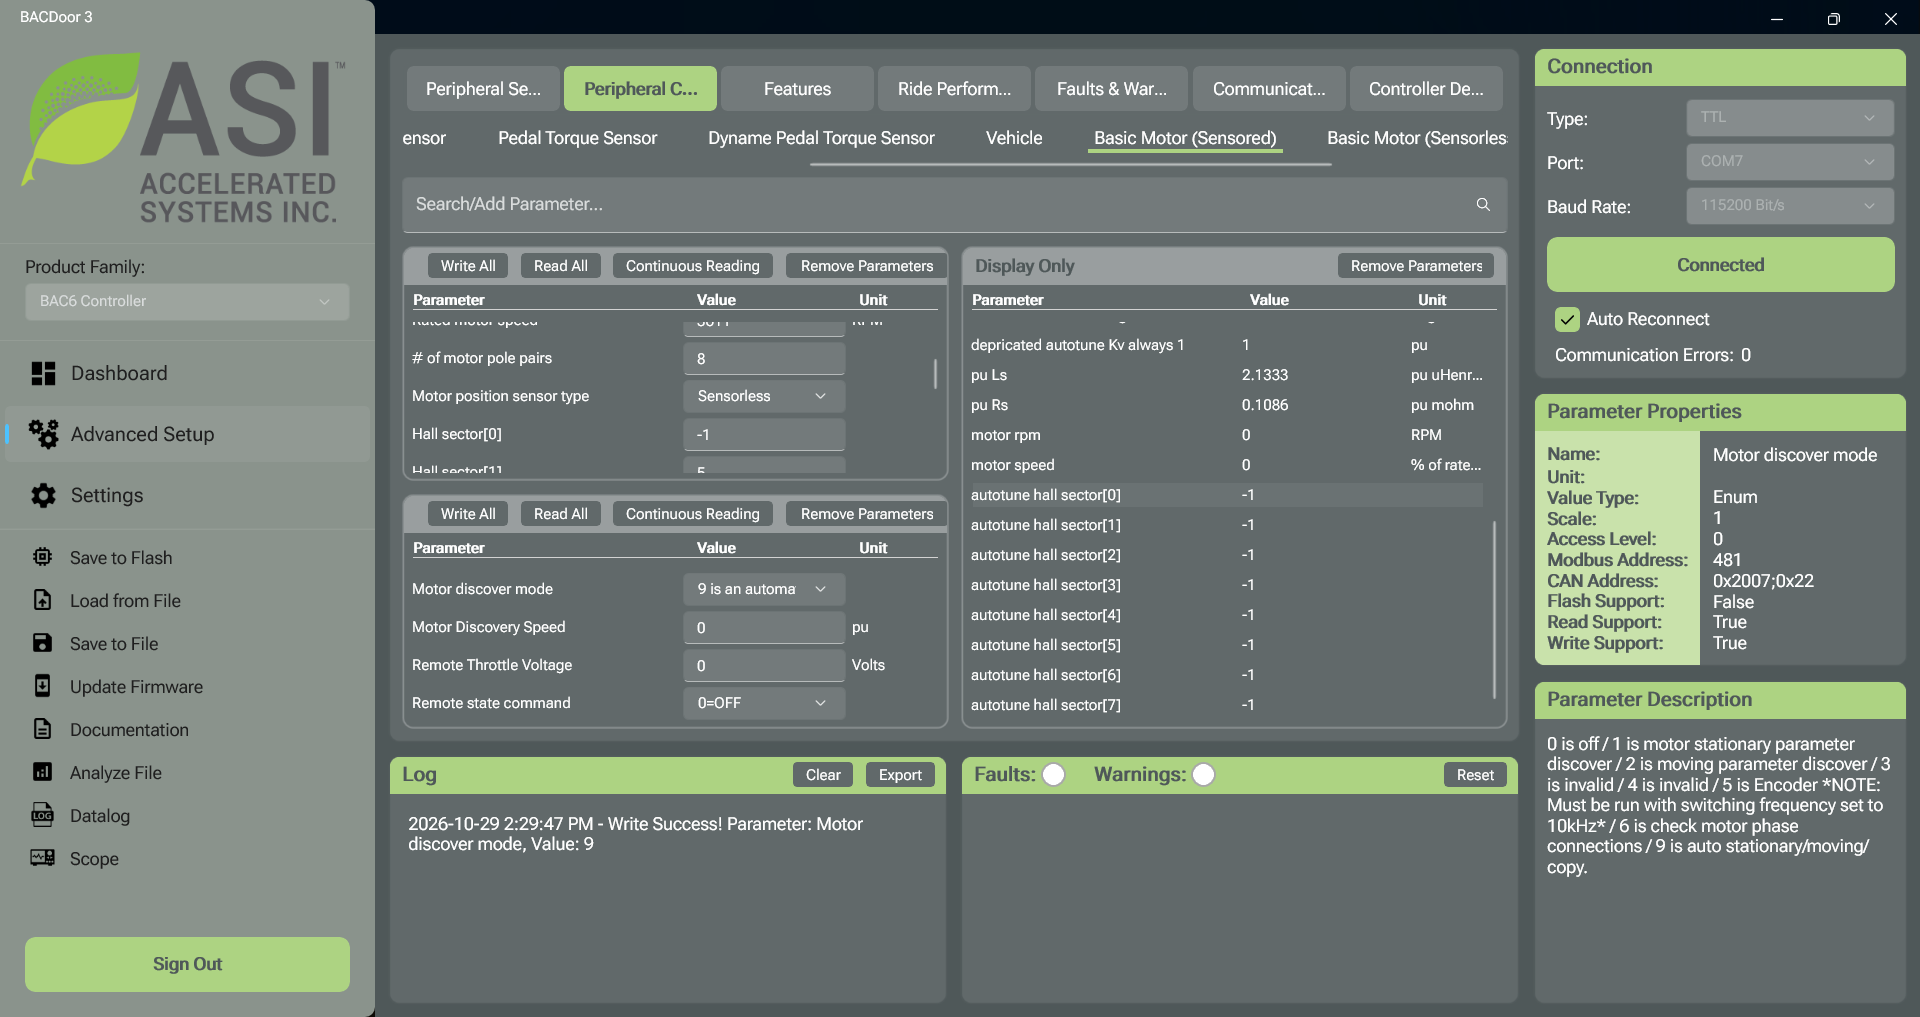Open the Datalog icon
Image resolution: width=1920 pixels, height=1017 pixels.
(42, 815)
